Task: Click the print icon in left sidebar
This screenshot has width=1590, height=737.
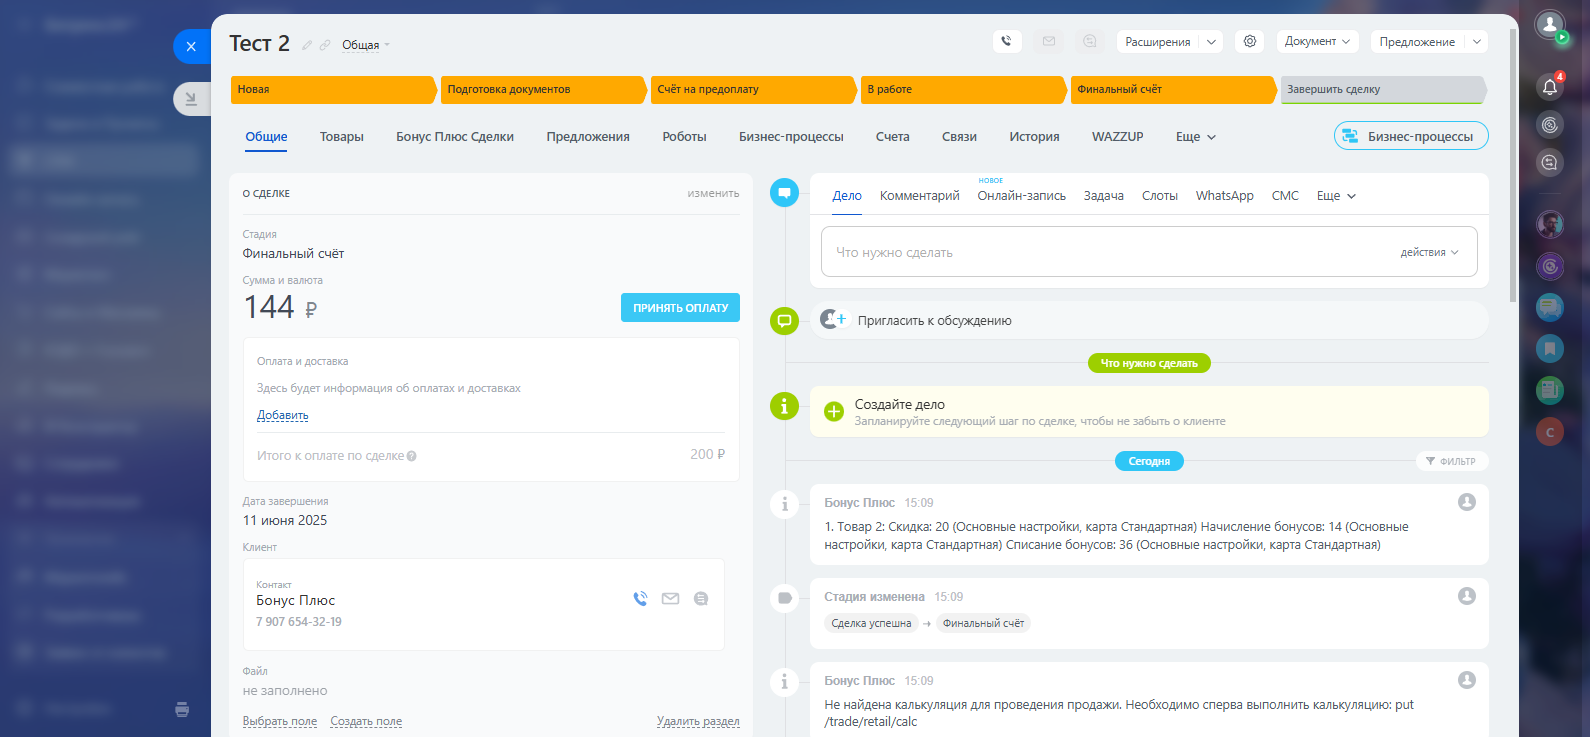Action: (x=182, y=709)
